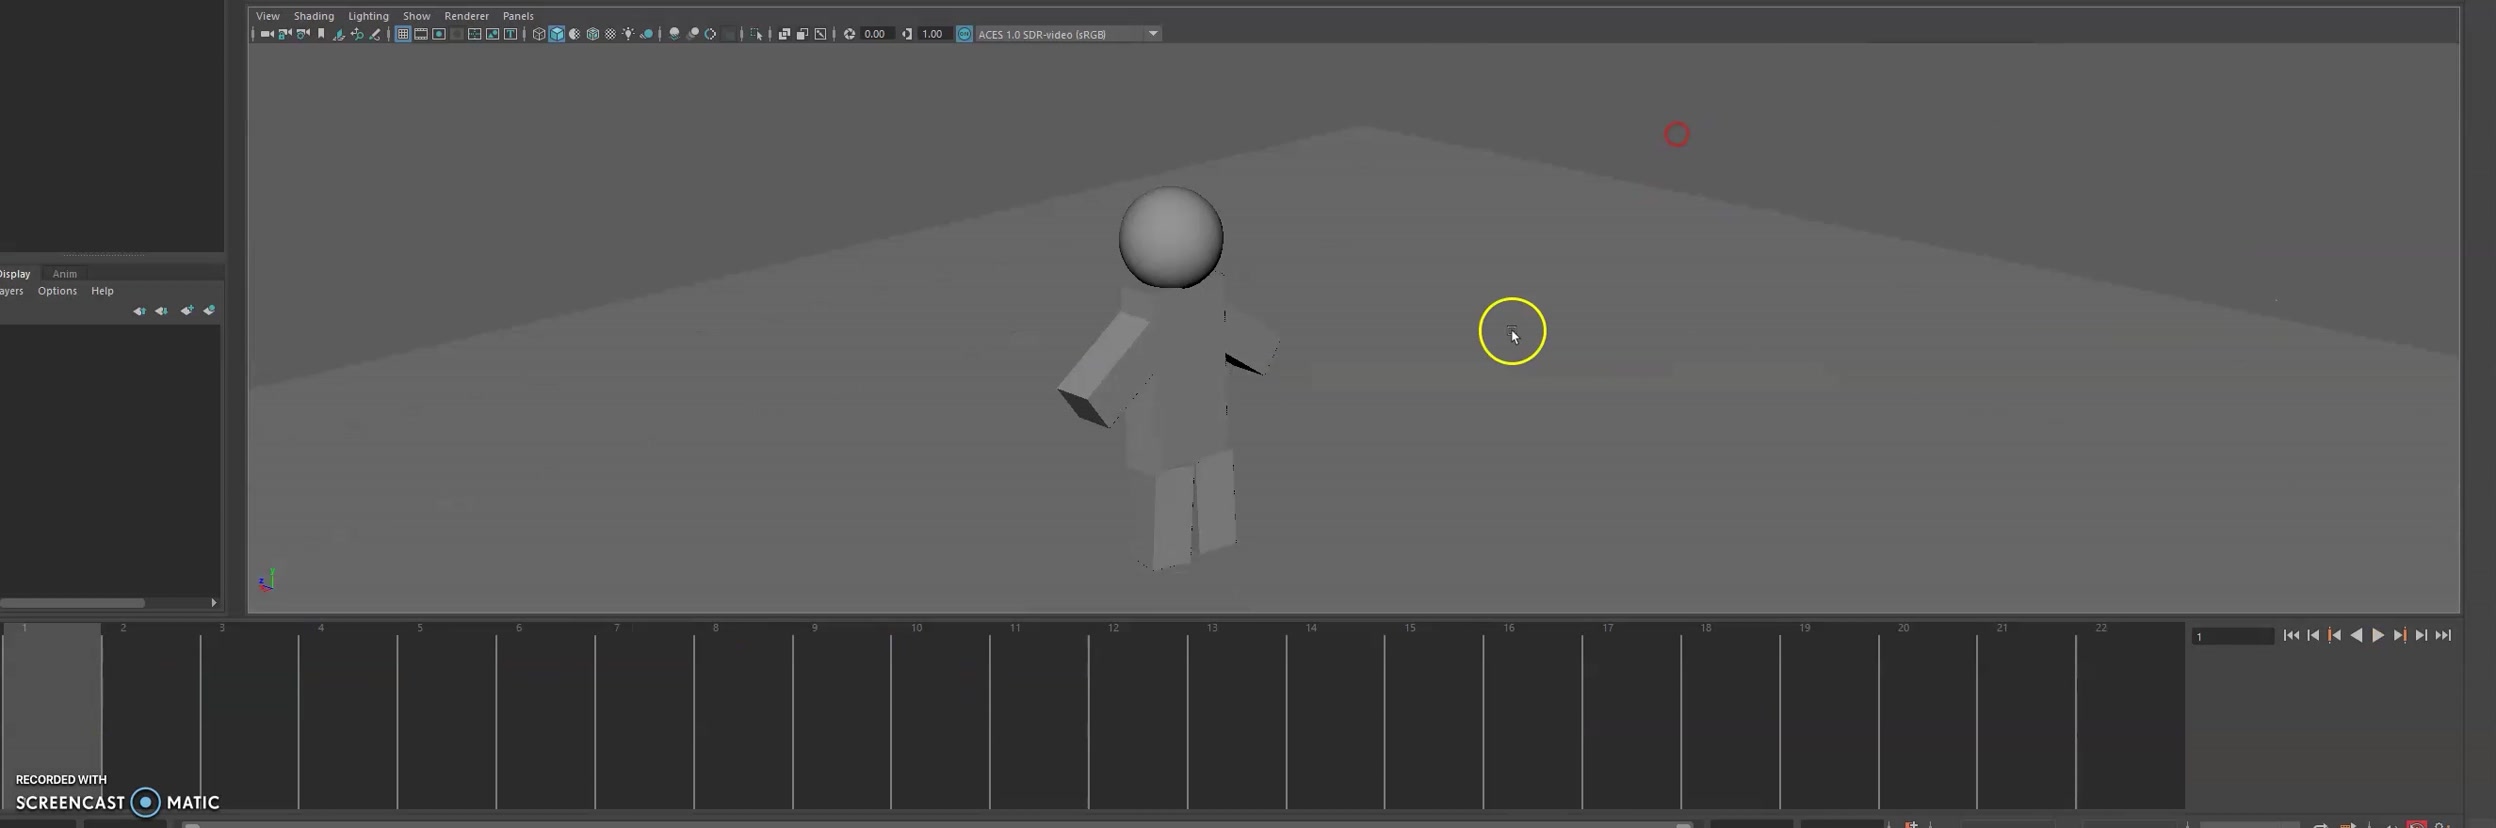Go to start of playback range
2496x828 pixels.
tap(2291, 636)
